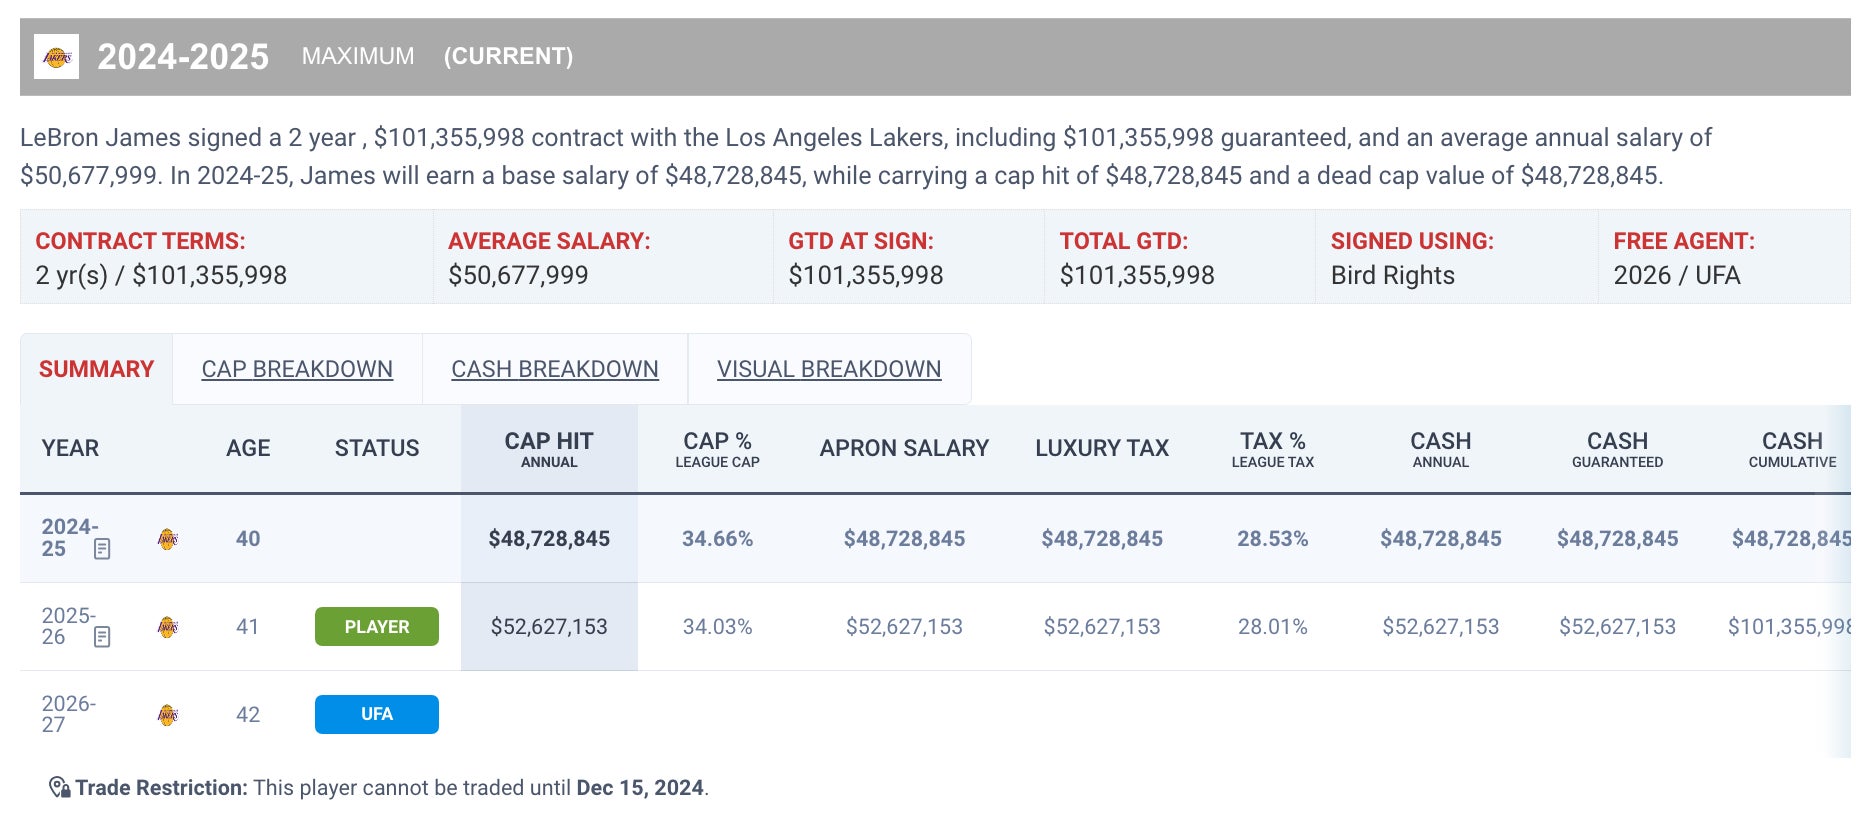Click the blue UFA status badge
The height and width of the screenshot is (820, 1872).
click(x=377, y=714)
